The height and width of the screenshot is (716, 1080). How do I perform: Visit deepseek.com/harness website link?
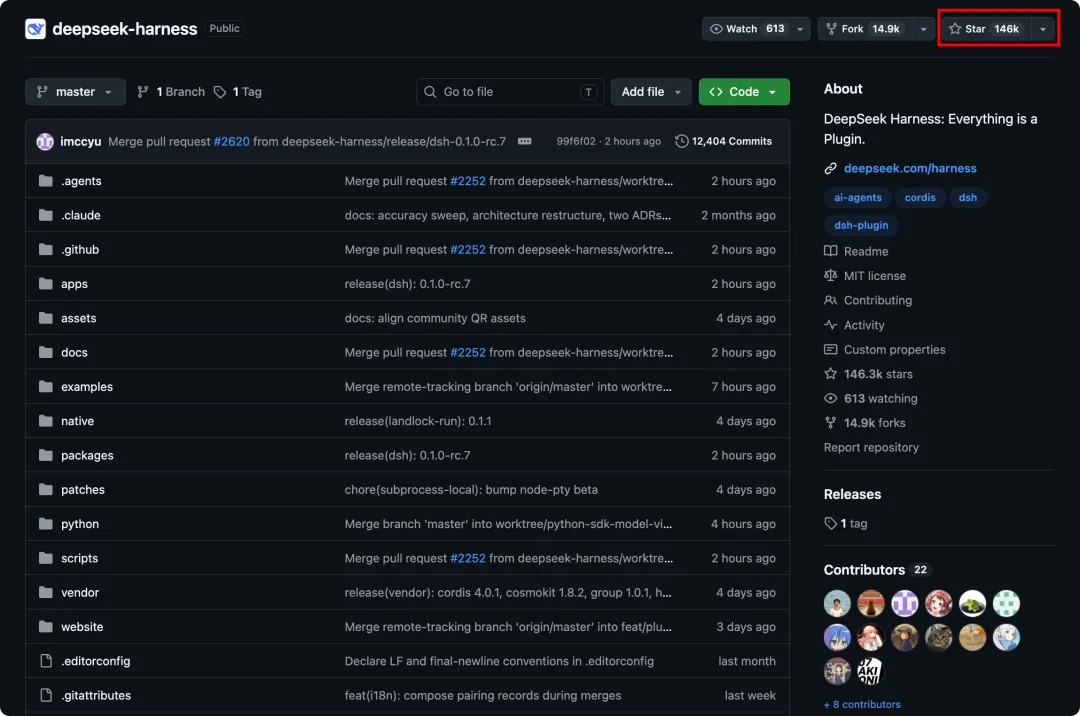[x=910, y=168]
